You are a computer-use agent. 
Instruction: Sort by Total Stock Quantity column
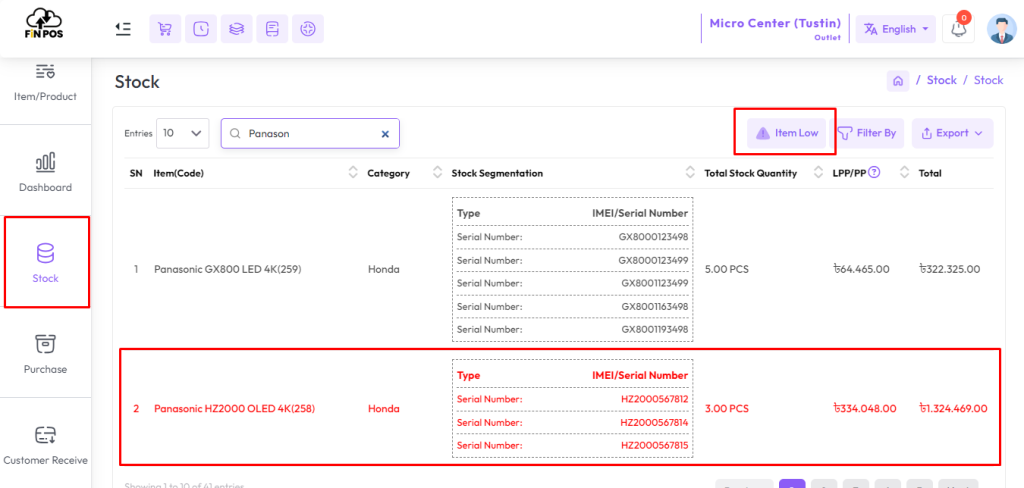point(818,173)
